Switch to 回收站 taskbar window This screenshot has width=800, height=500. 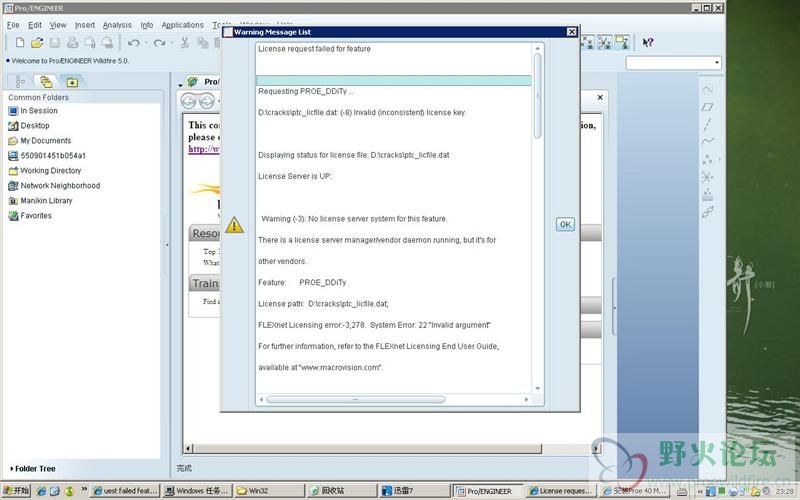(x=342, y=491)
